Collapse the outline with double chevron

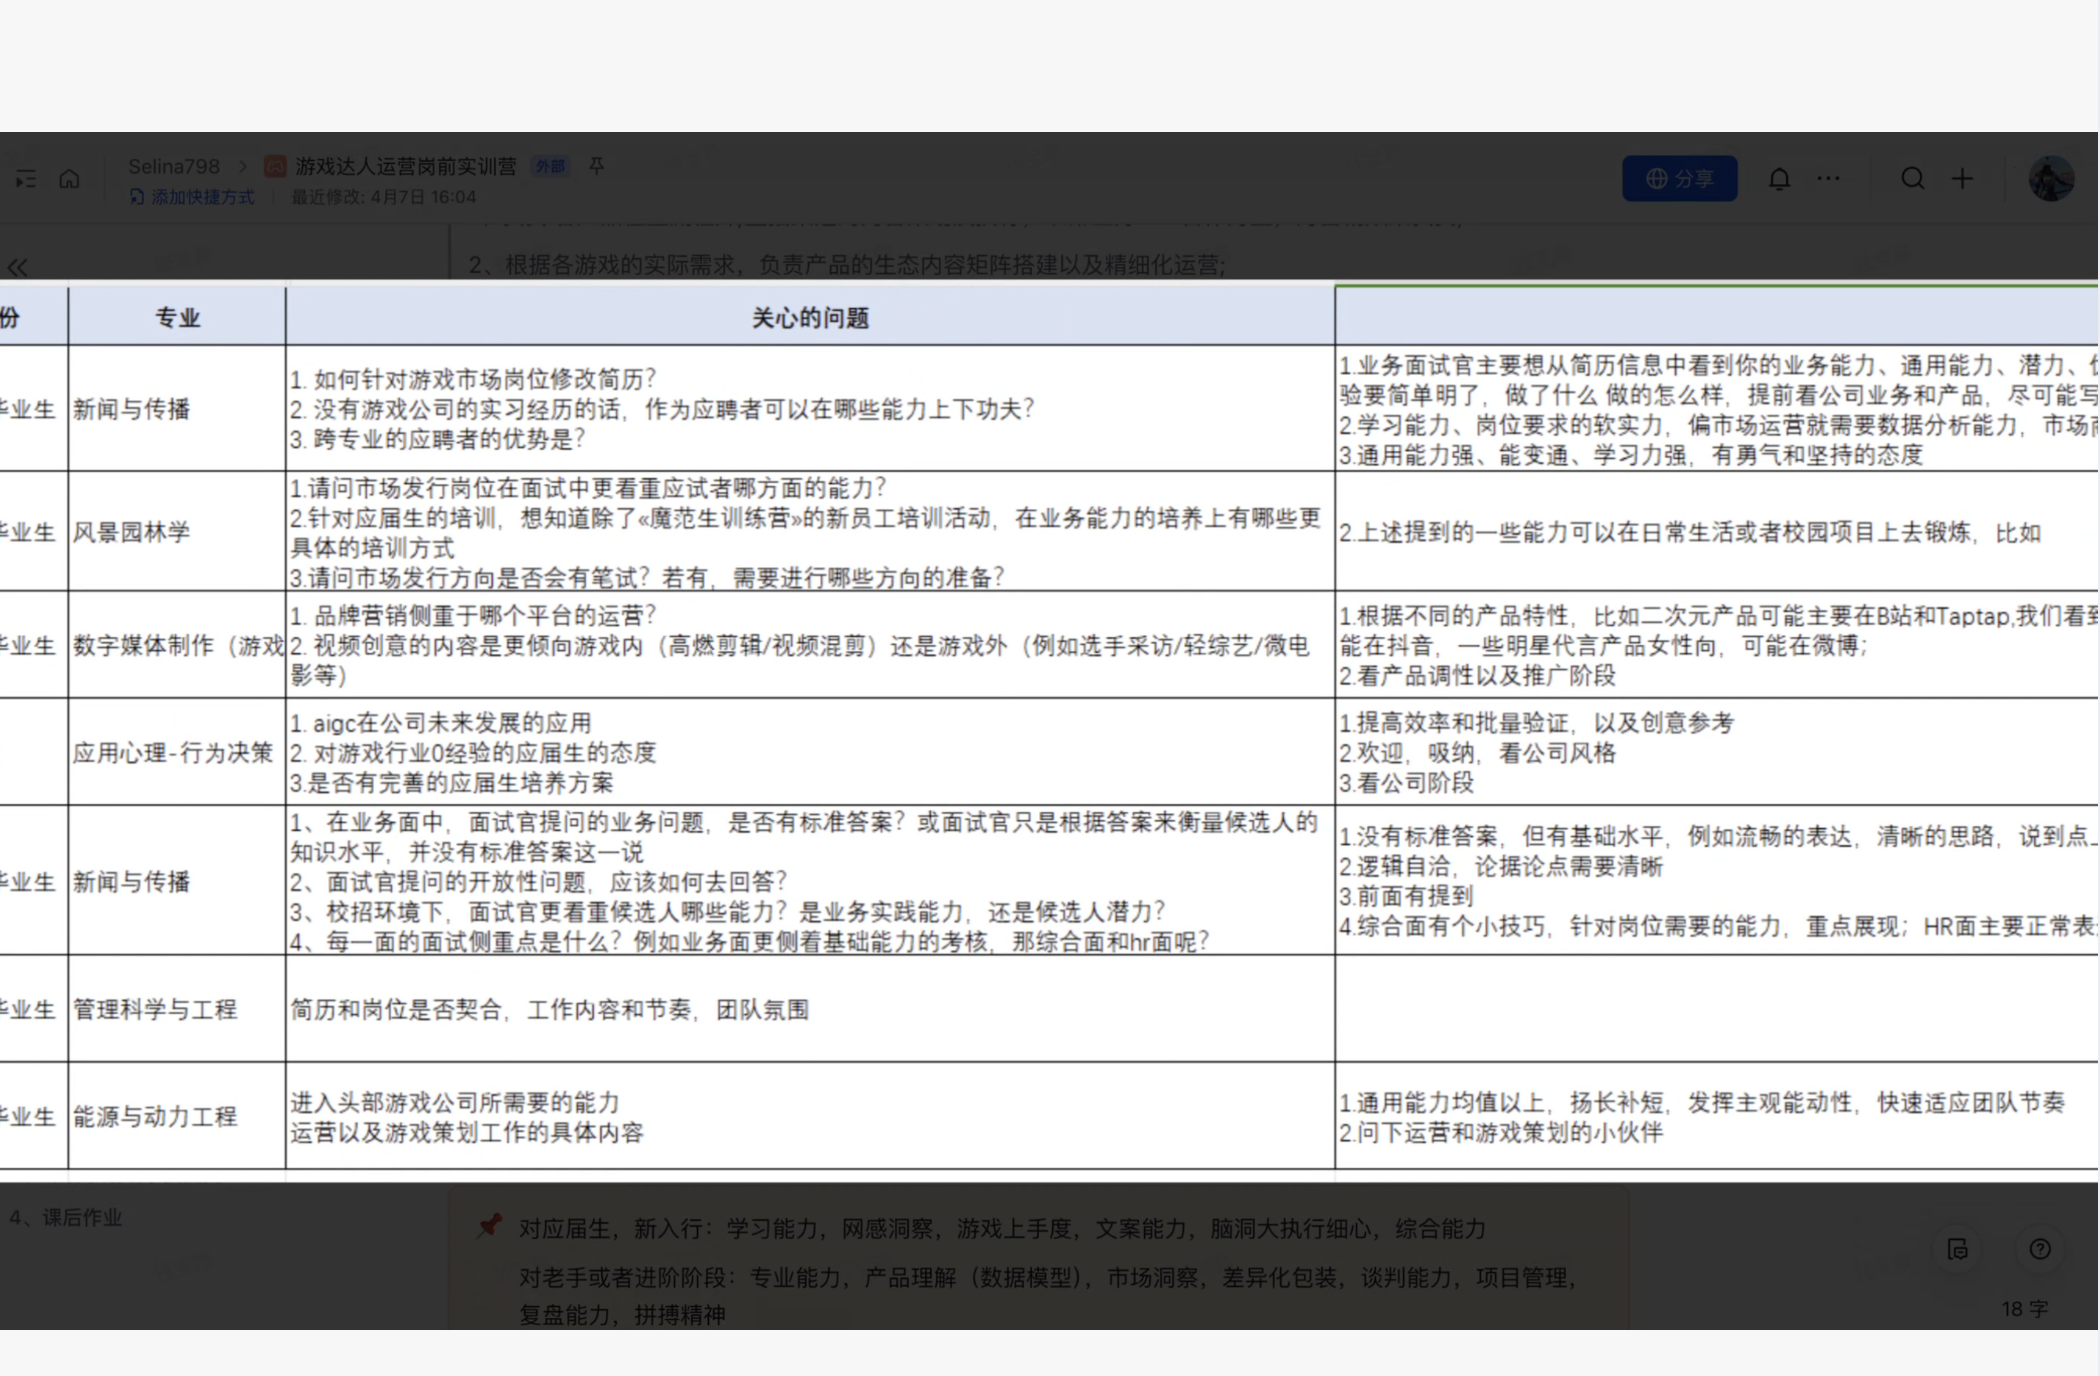17,267
